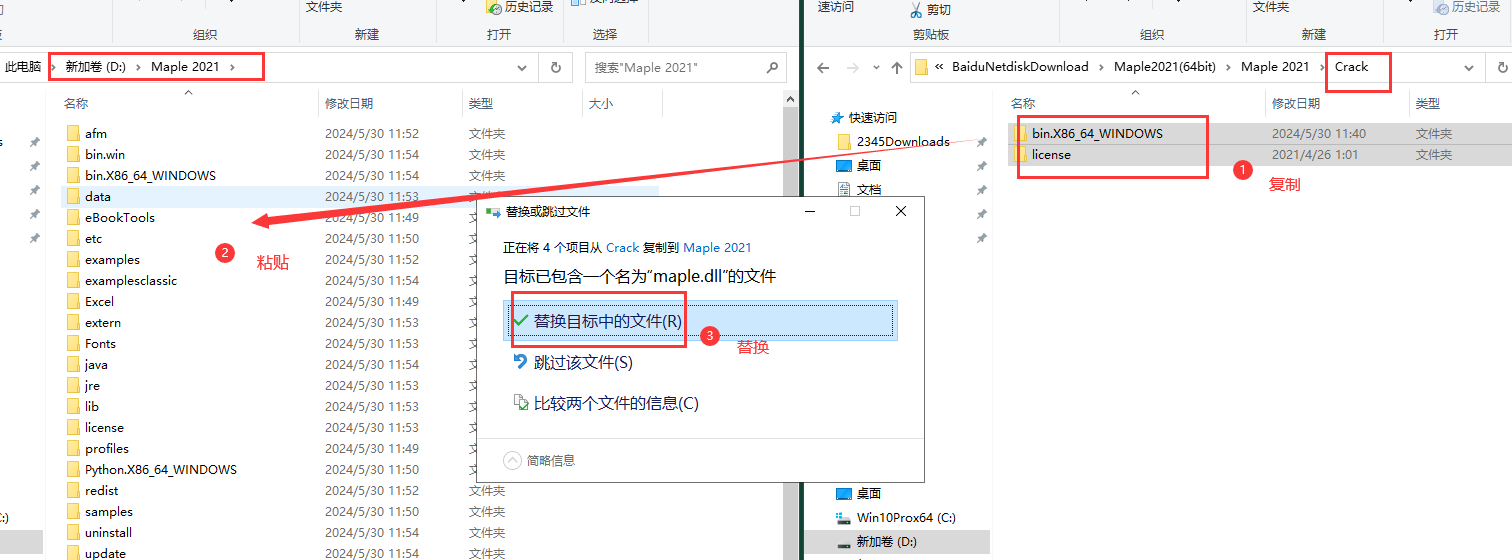Image resolution: width=1512 pixels, height=560 pixels.
Task: Choose 跳过该文件(S) in the dialog
Action: 583,362
